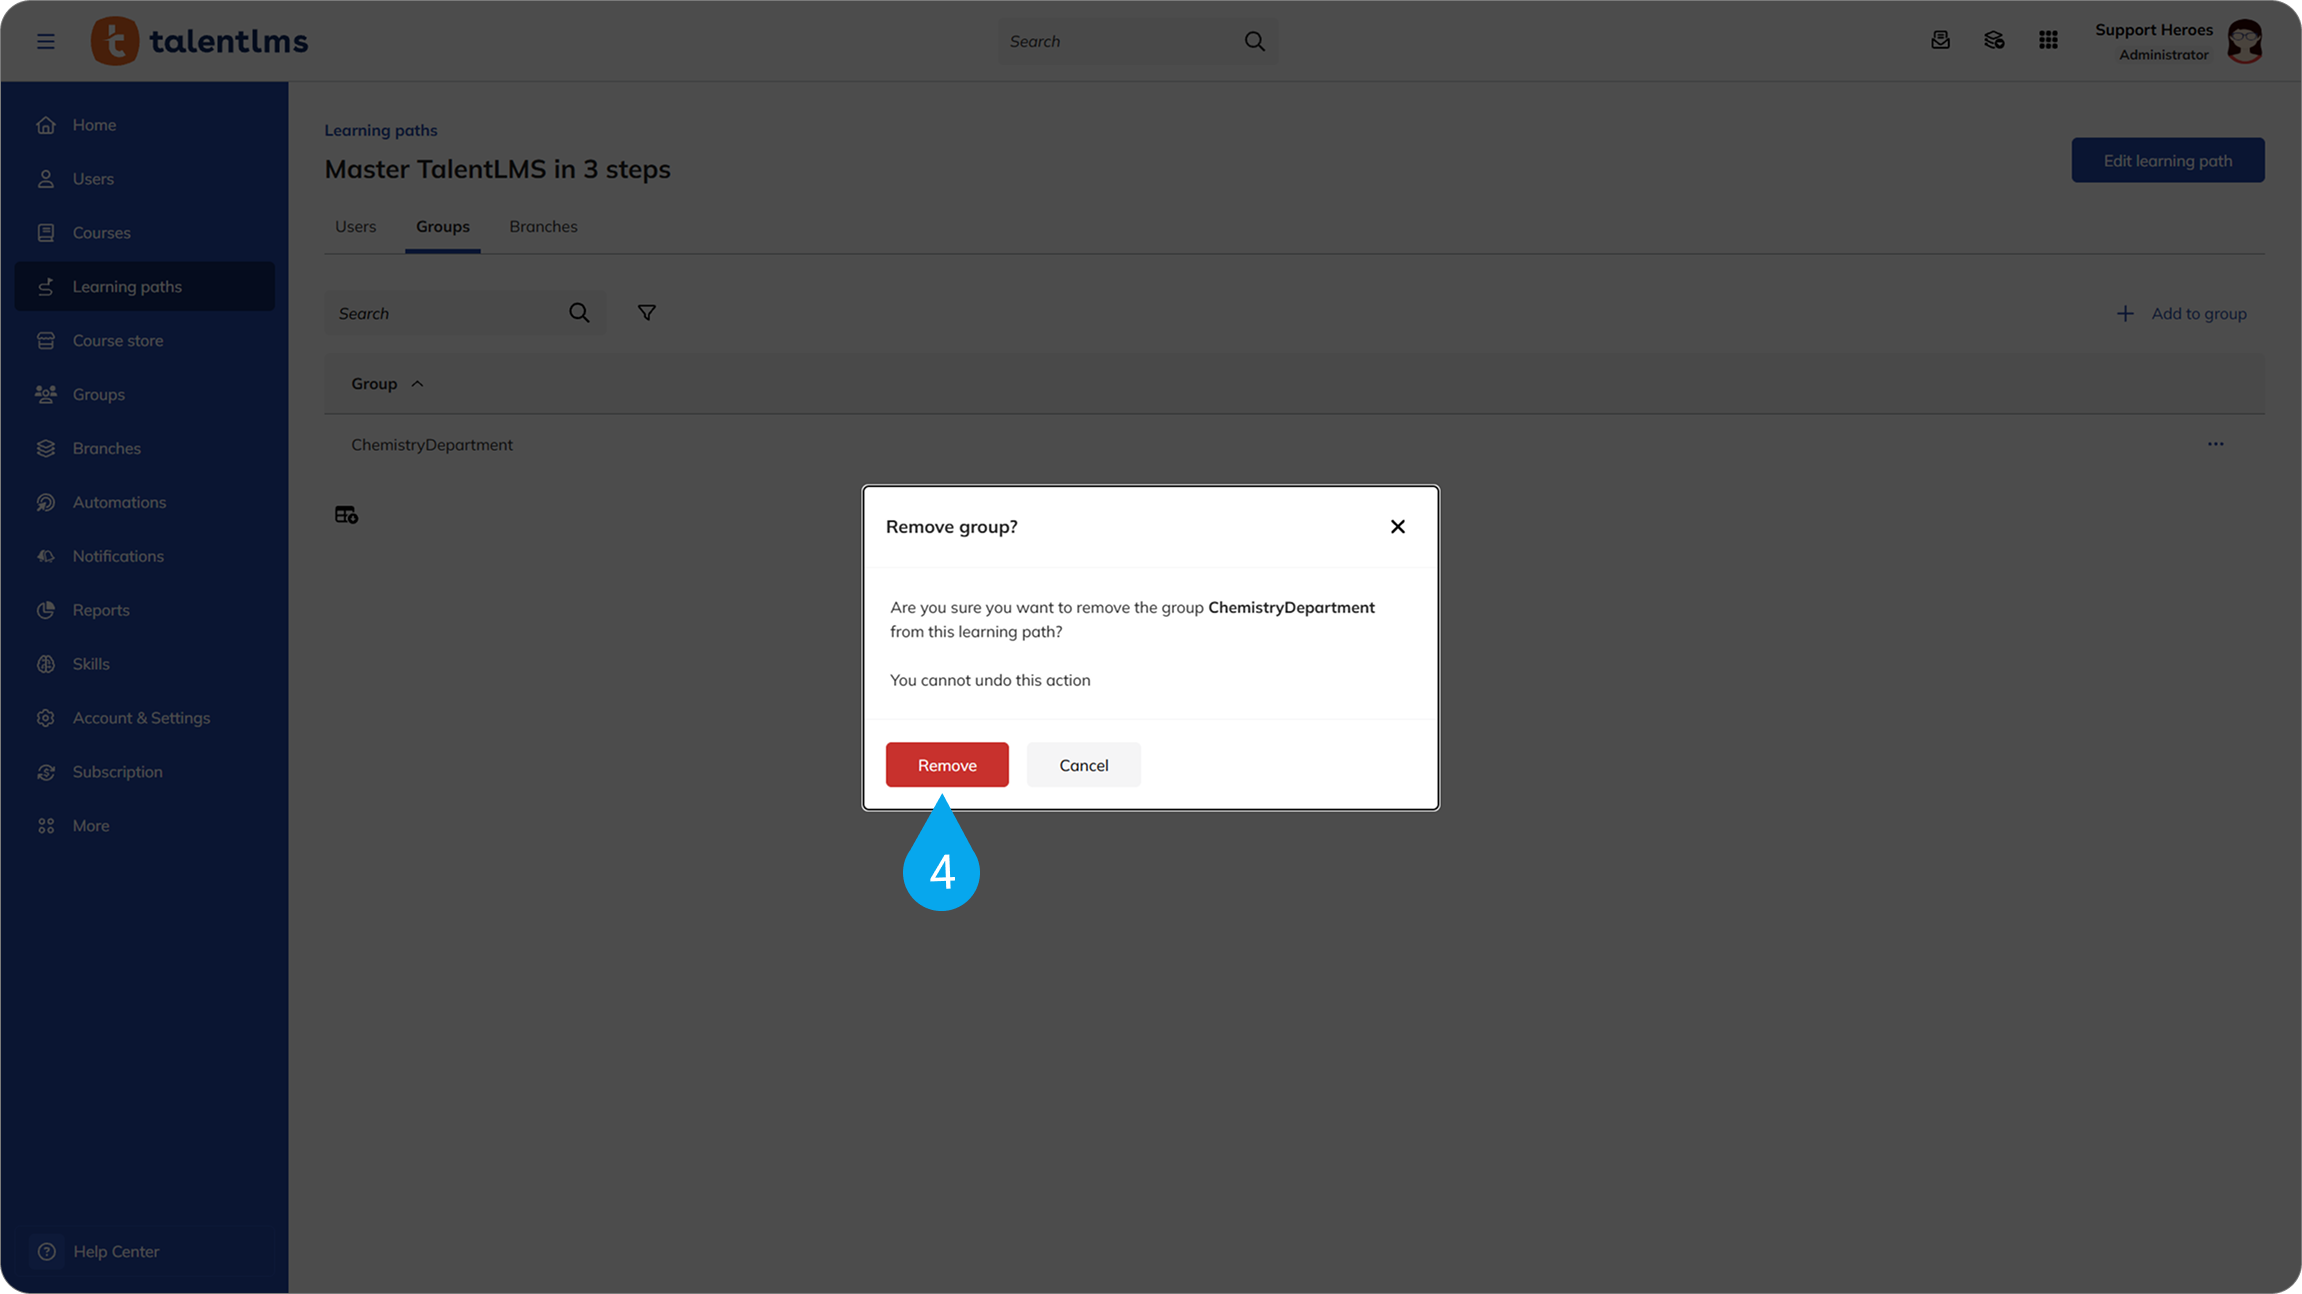Click the Reports sidebar icon
This screenshot has height=1294, width=2302.
tap(46, 611)
